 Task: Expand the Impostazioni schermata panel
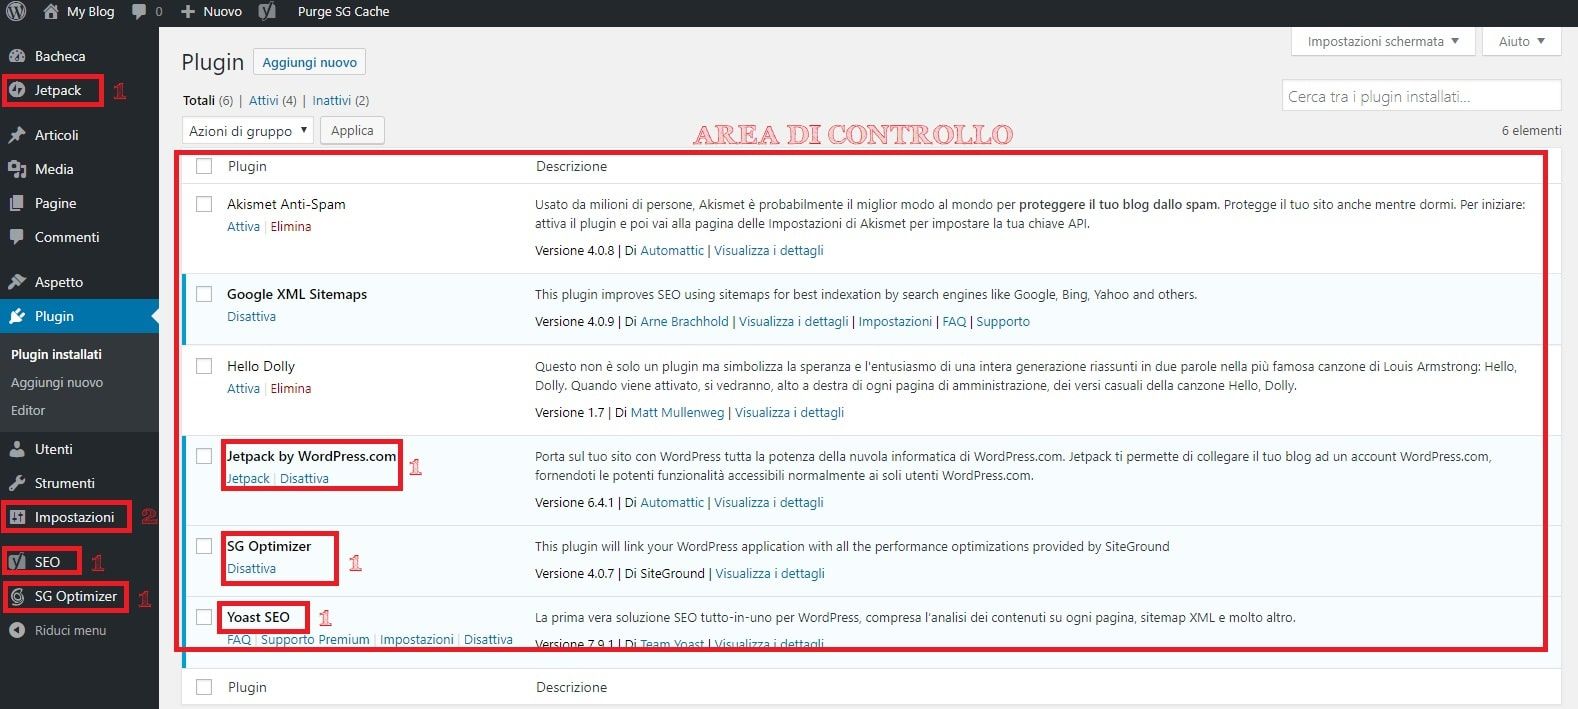pyautogui.click(x=1384, y=41)
